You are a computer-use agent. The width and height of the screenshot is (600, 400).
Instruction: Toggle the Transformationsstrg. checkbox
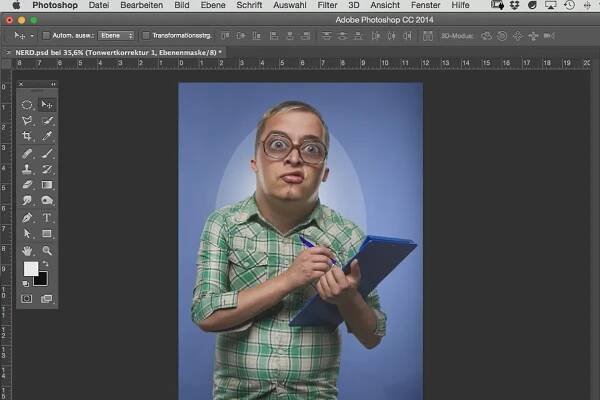144,35
